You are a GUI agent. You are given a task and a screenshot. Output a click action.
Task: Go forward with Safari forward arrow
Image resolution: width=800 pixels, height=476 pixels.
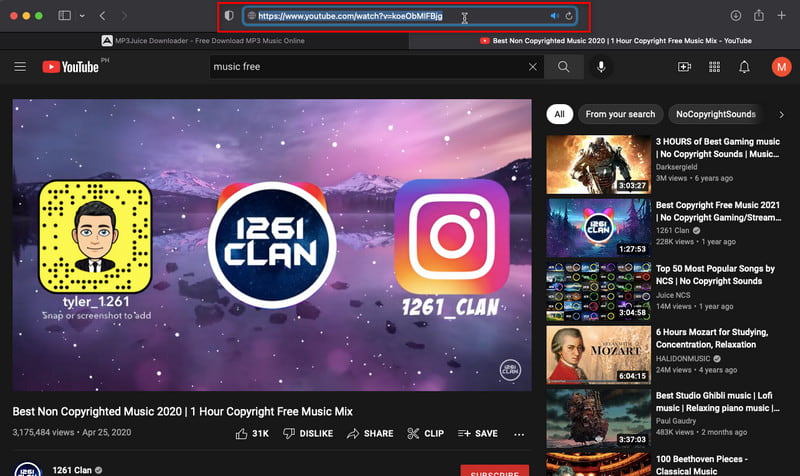tap(124, 16)
